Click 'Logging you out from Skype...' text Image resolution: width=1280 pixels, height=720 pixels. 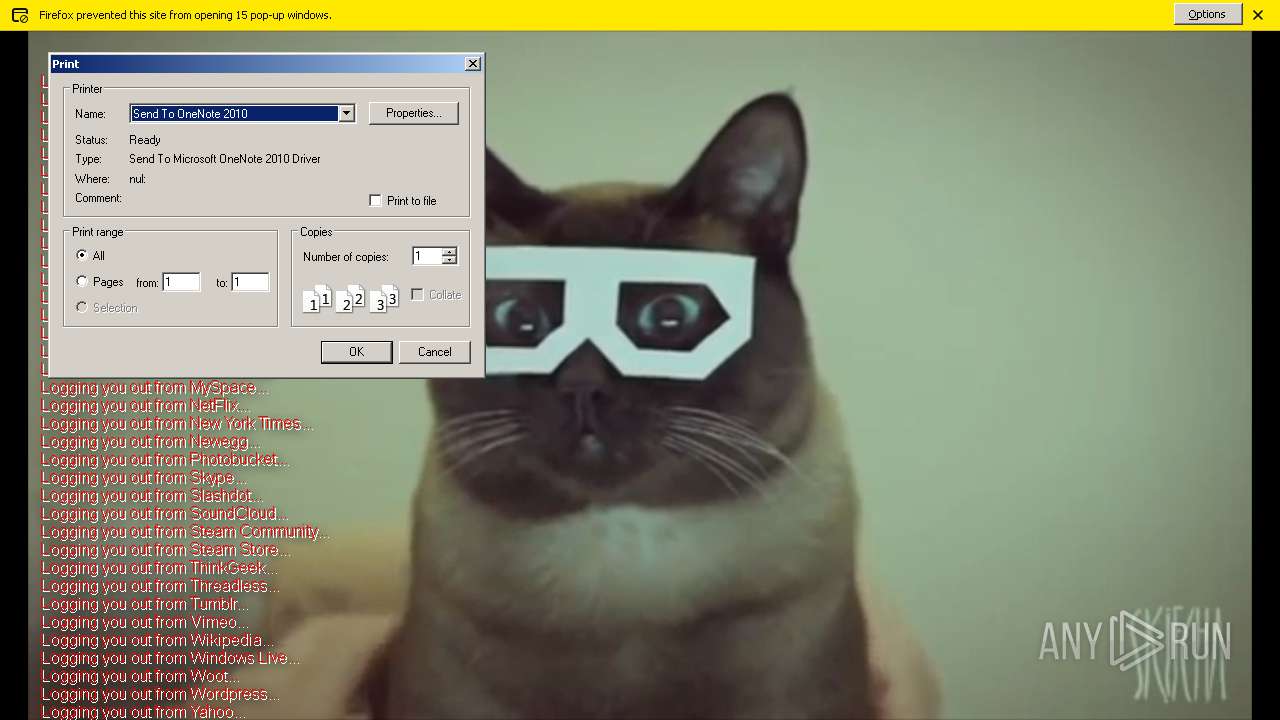click(x=144, y=478)
